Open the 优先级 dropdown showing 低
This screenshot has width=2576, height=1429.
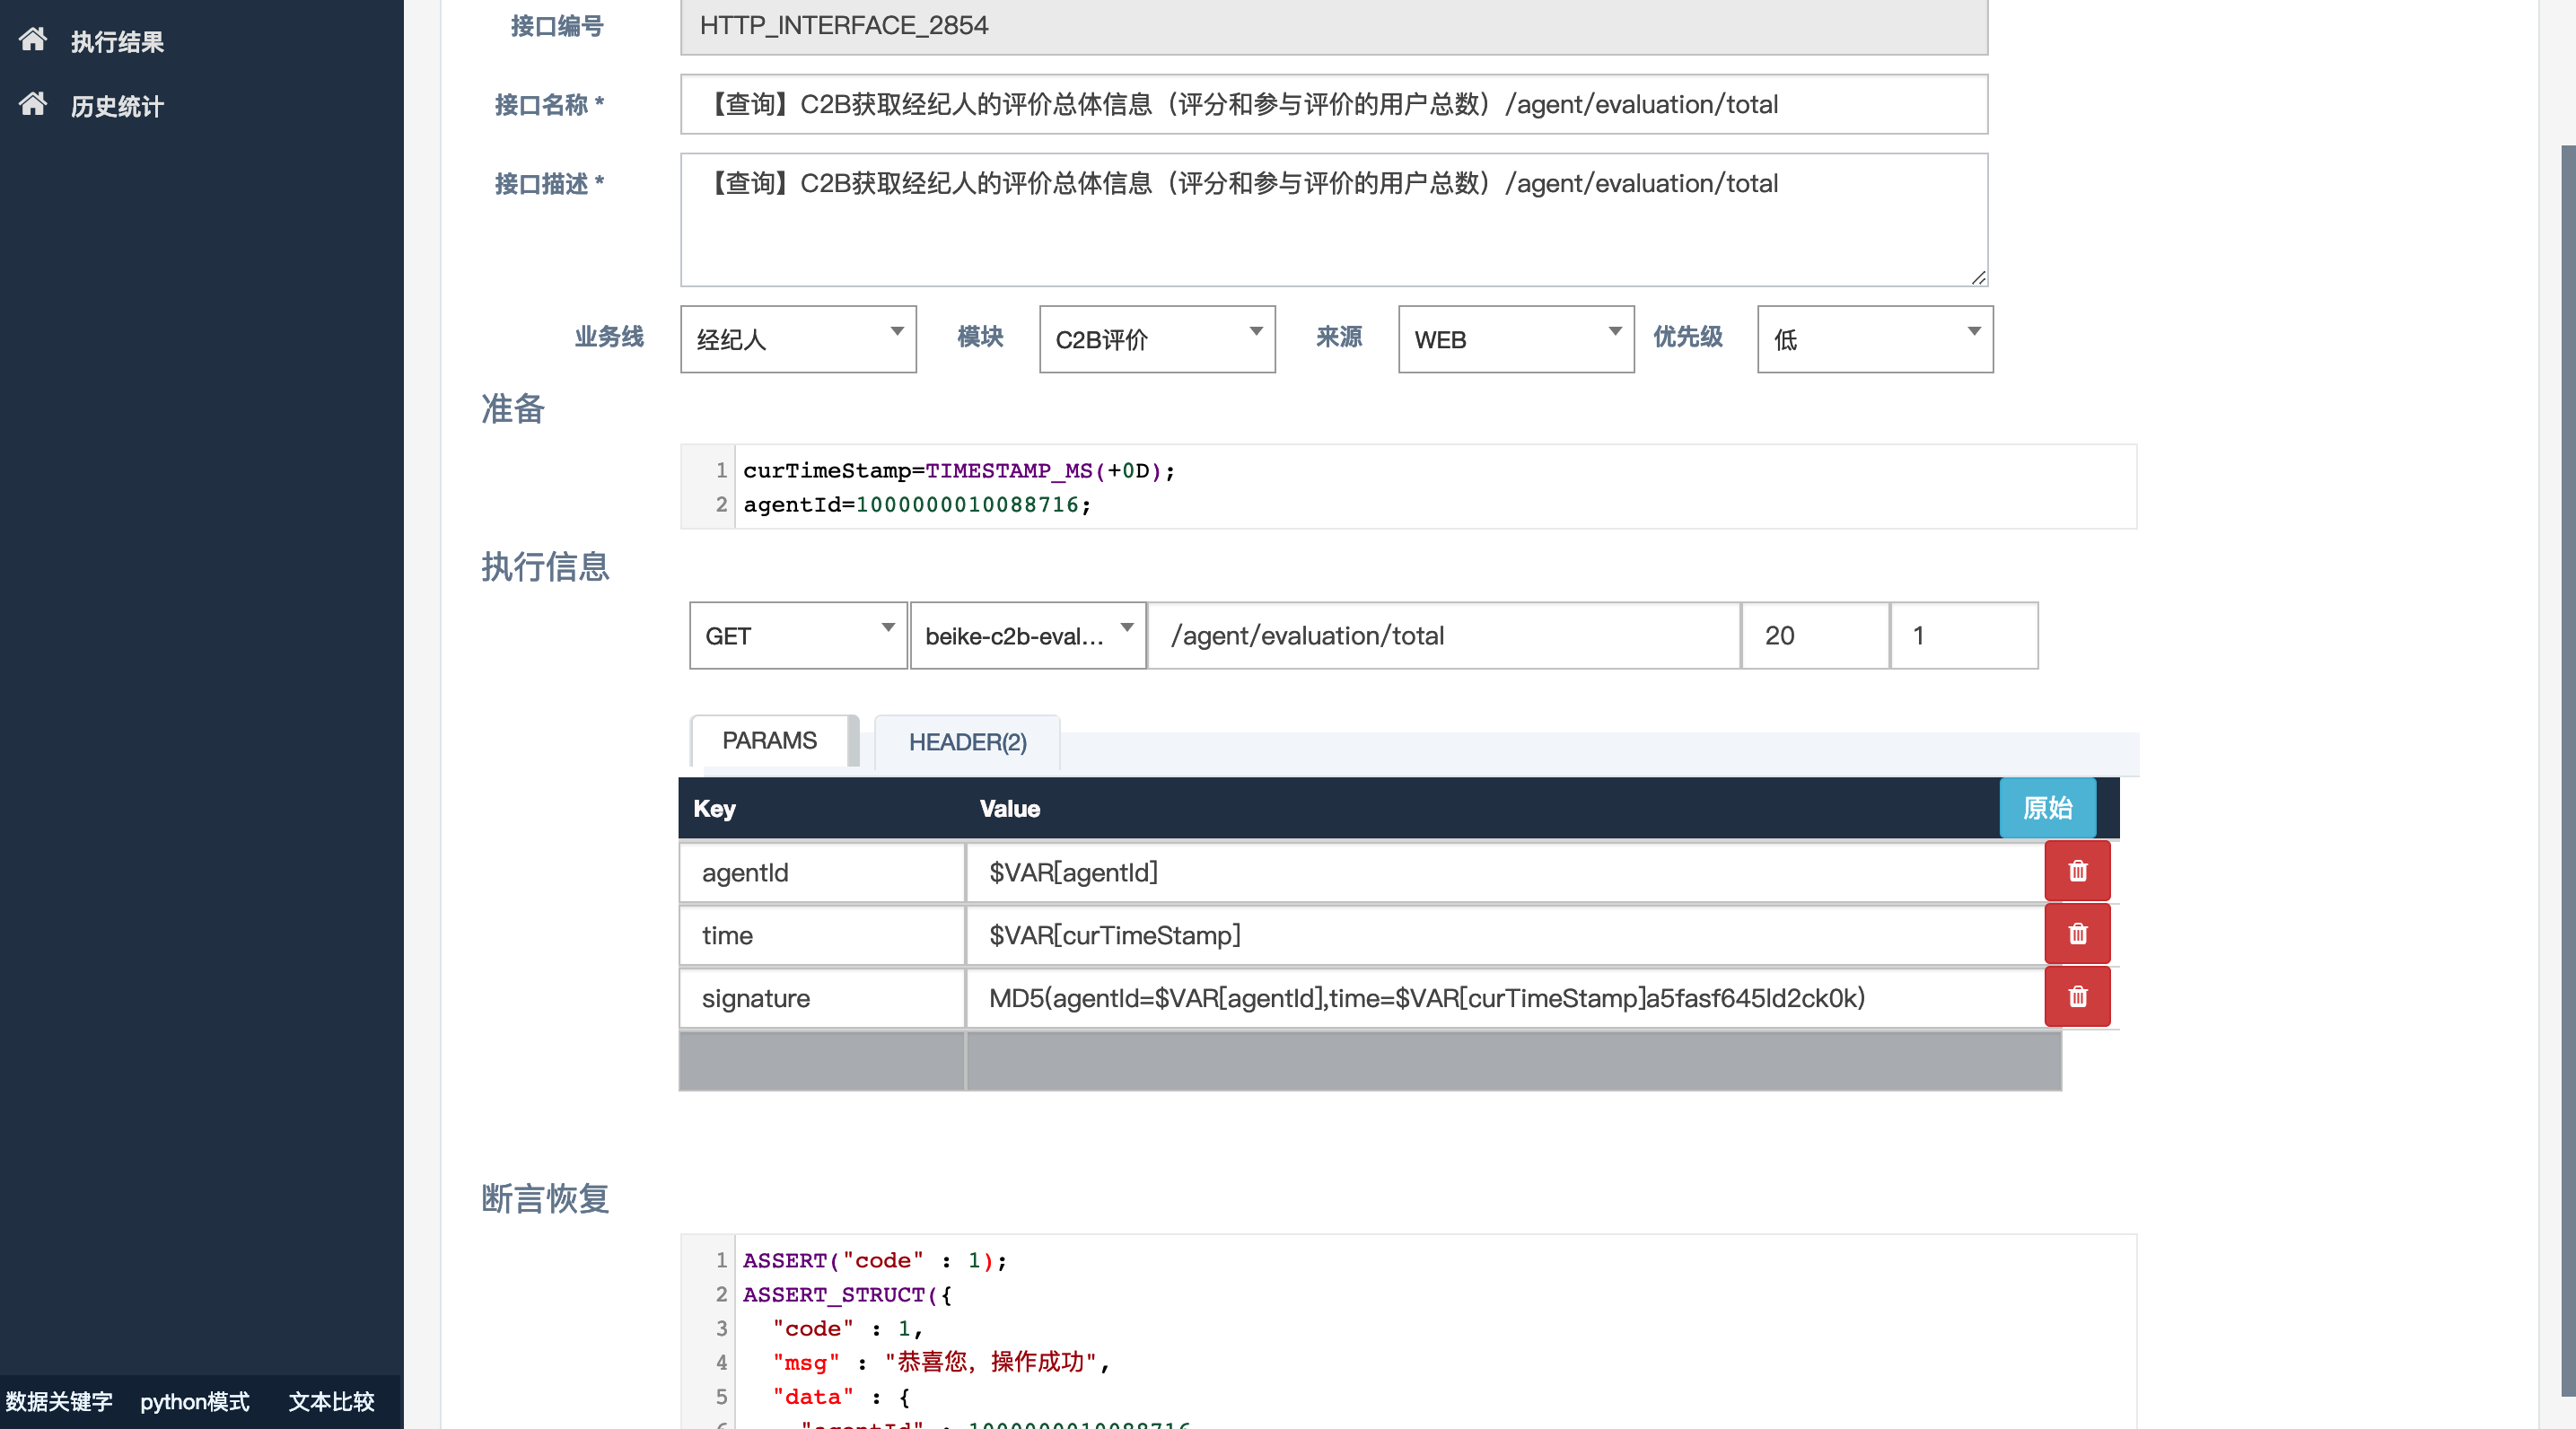point(1875,339)
